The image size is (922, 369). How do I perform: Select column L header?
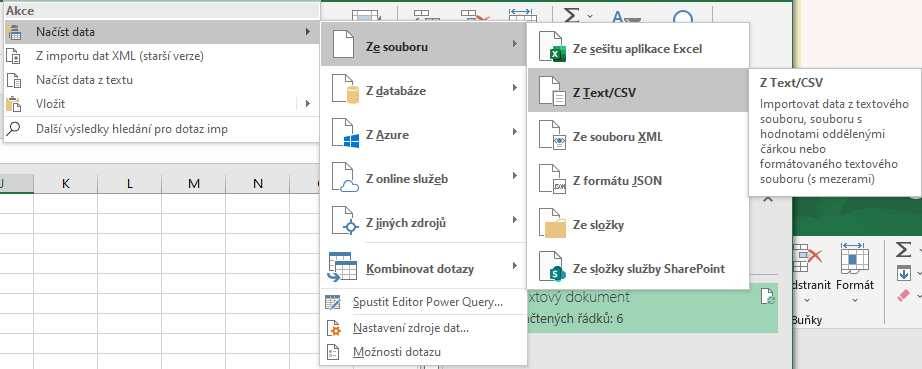129,183
